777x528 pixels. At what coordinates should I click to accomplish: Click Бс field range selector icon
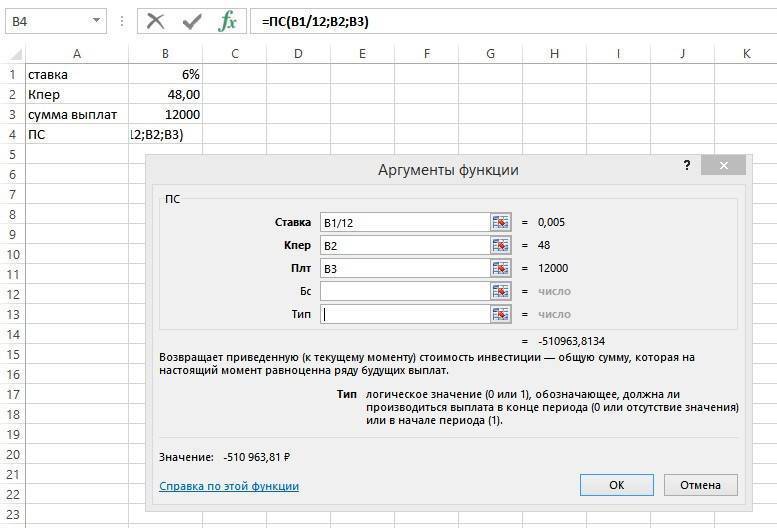click(500, 291)
